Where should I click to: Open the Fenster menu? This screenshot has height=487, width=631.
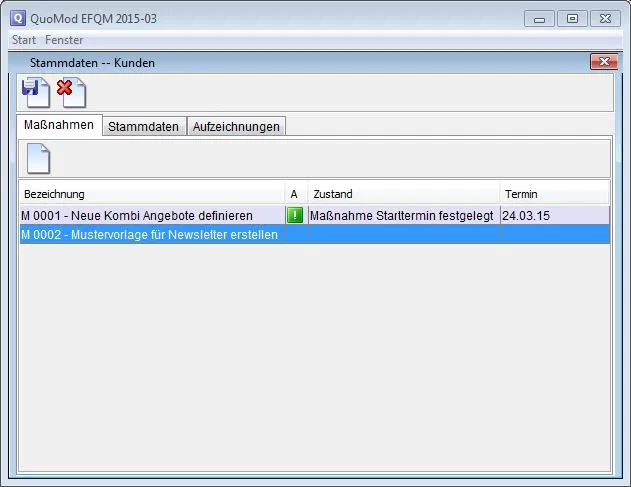64,40
